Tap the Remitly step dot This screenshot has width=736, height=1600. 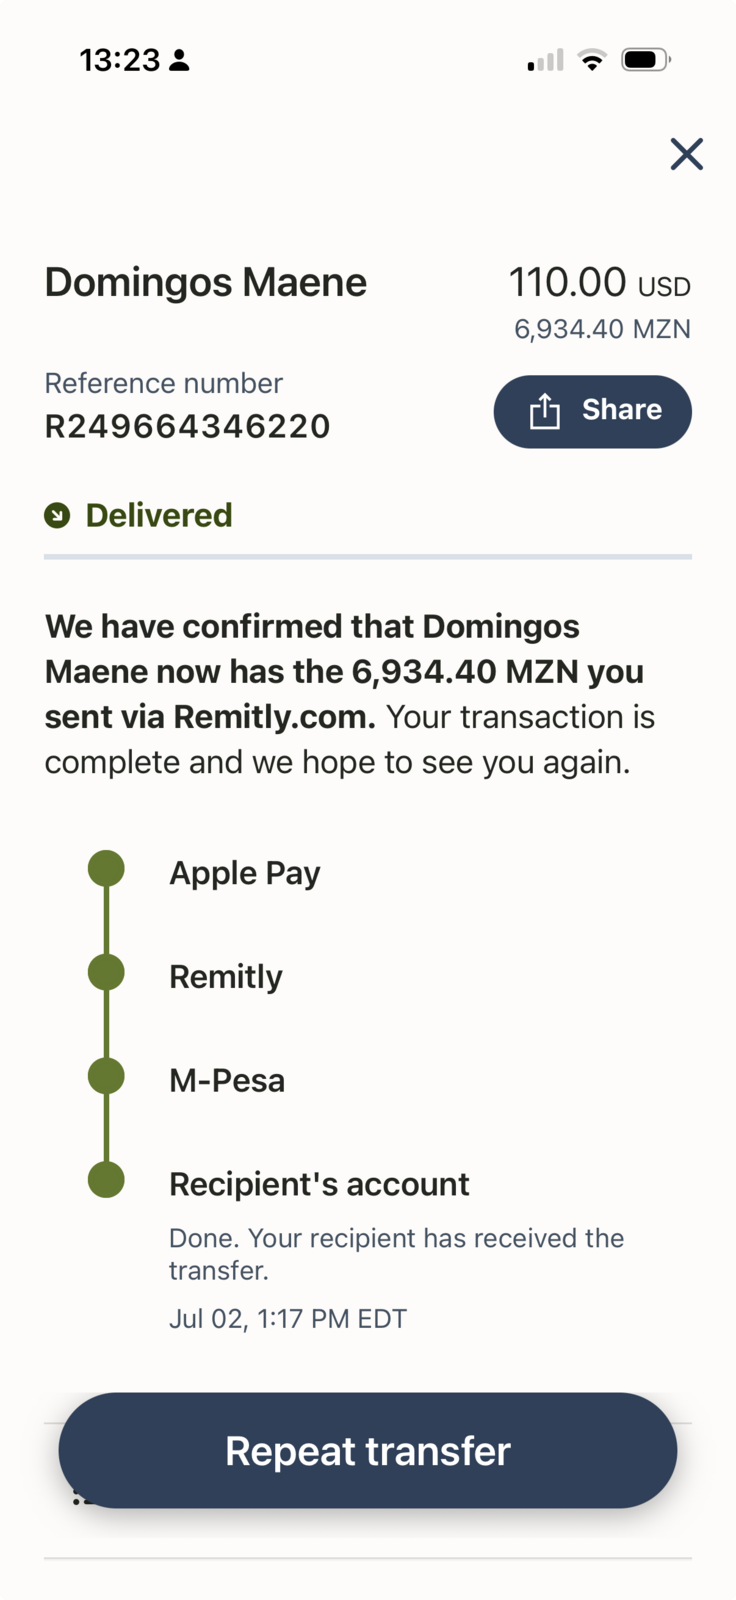pyautogui.click(x=106, y=972)
